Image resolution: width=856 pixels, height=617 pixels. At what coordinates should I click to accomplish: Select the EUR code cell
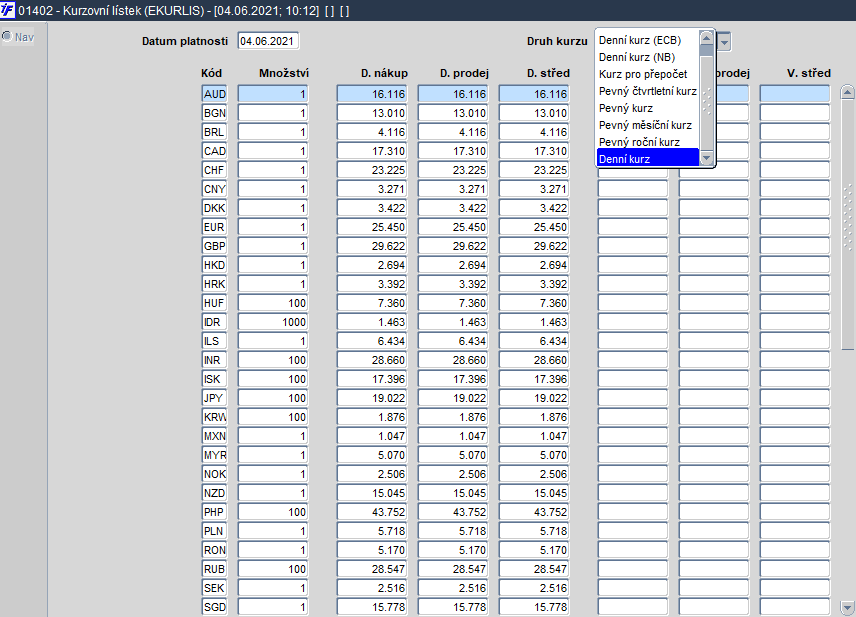point(214,227)
